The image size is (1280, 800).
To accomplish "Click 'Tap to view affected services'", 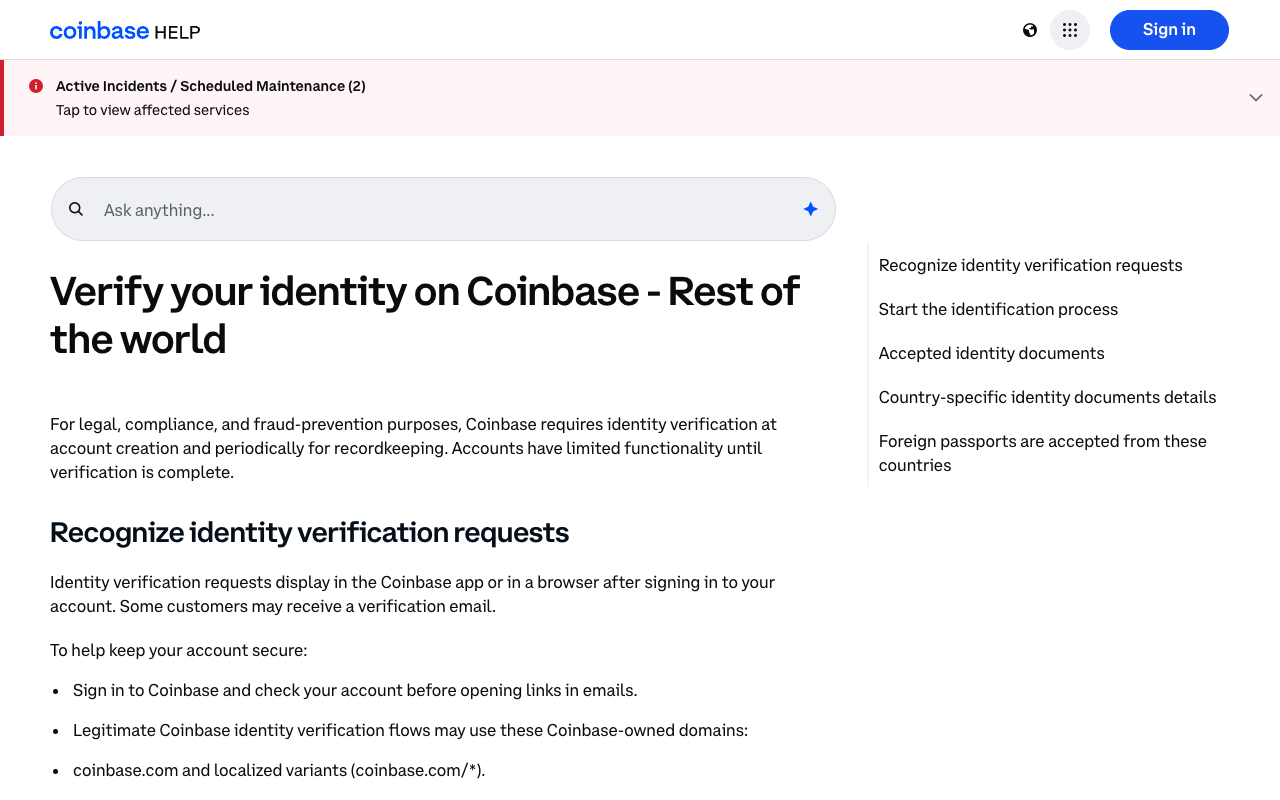I will [153, 110].
